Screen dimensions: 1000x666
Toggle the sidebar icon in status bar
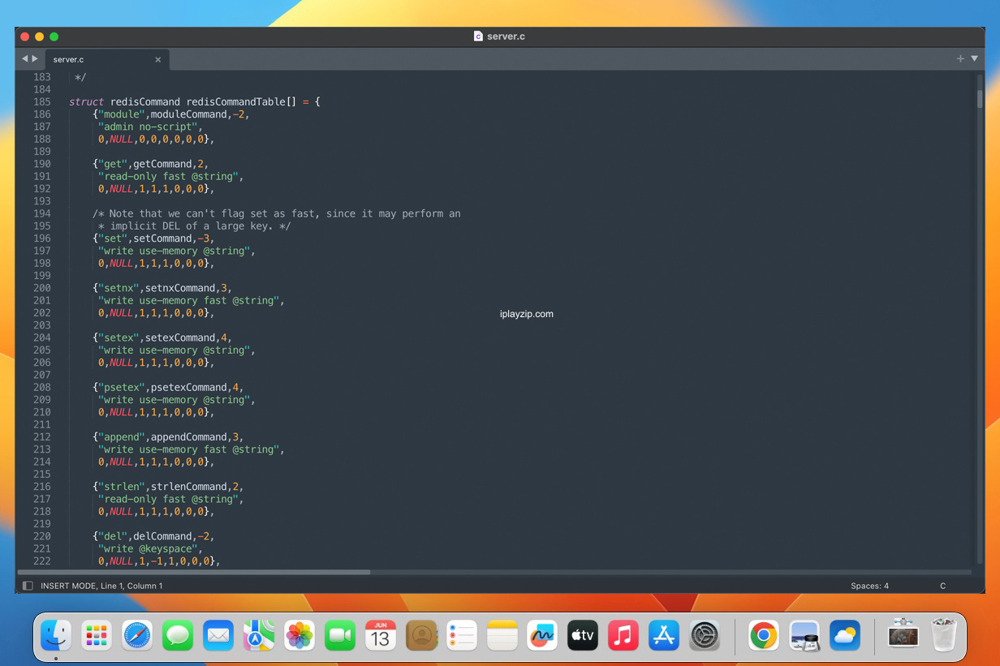point(27,586)
